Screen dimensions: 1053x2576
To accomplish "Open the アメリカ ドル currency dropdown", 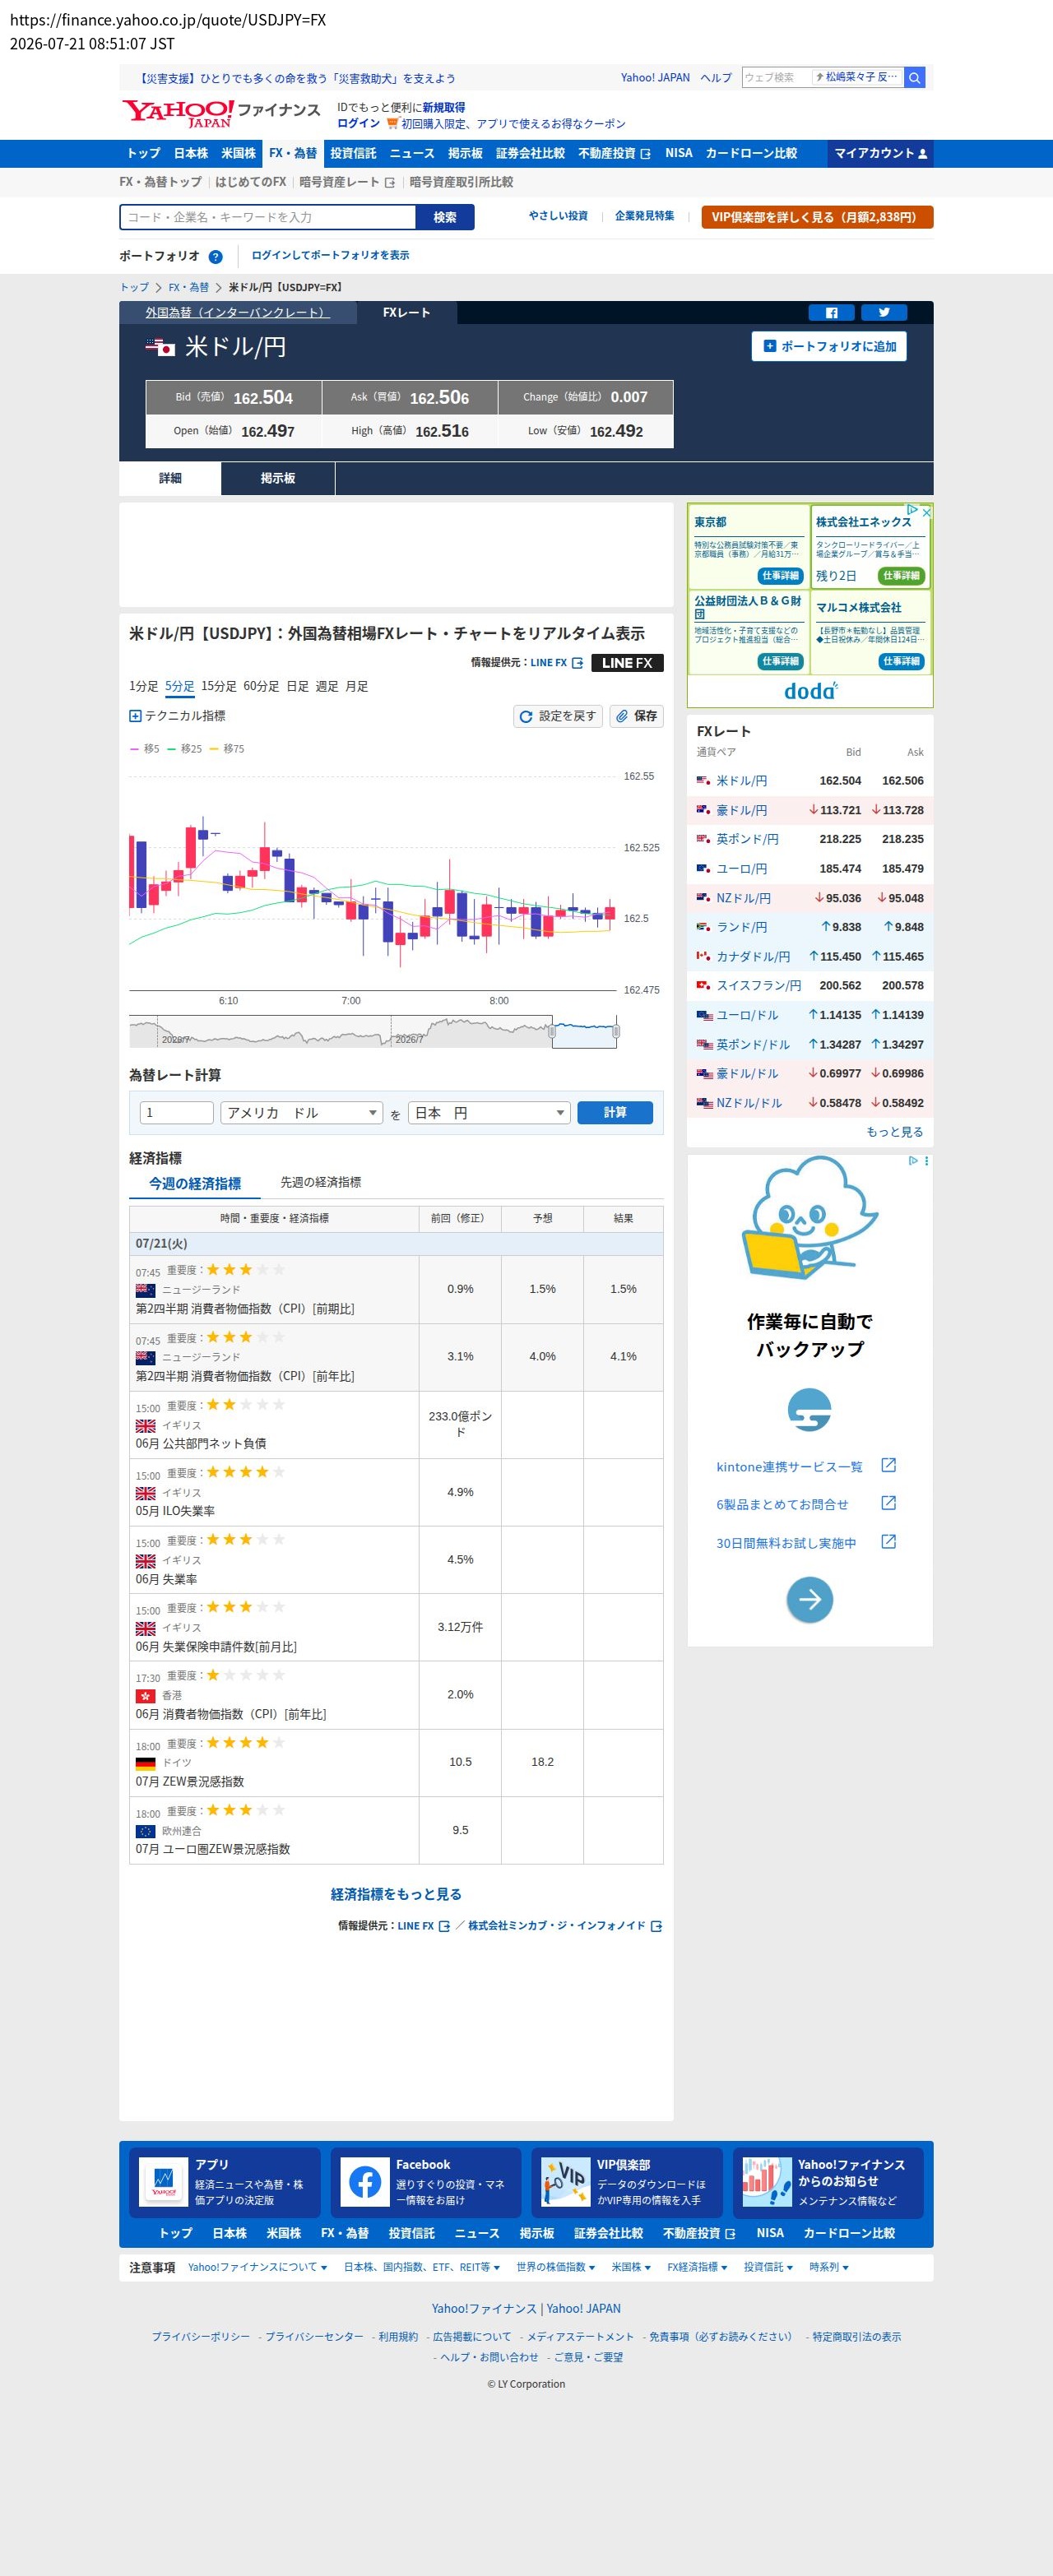I will pyautogui.click(x=302, y=1113).
